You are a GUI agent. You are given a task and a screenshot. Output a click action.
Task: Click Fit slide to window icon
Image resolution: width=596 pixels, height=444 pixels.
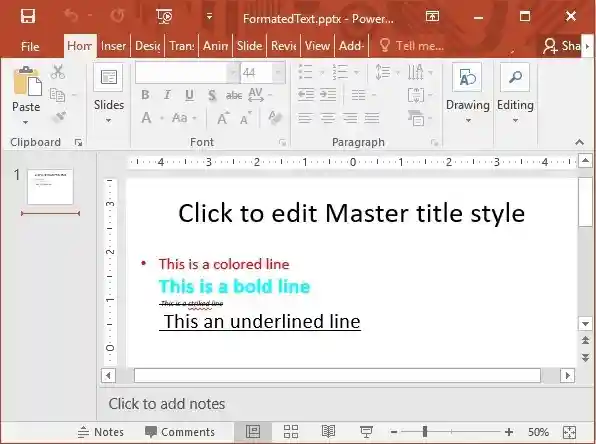pos(569,432)
